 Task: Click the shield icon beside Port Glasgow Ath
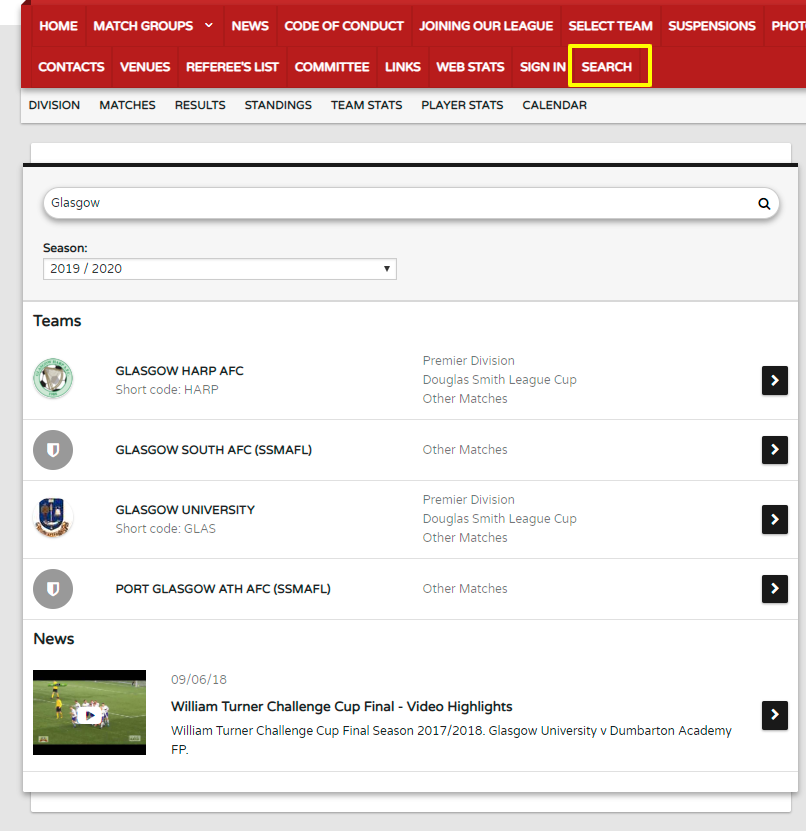click(x=53, y=589)
